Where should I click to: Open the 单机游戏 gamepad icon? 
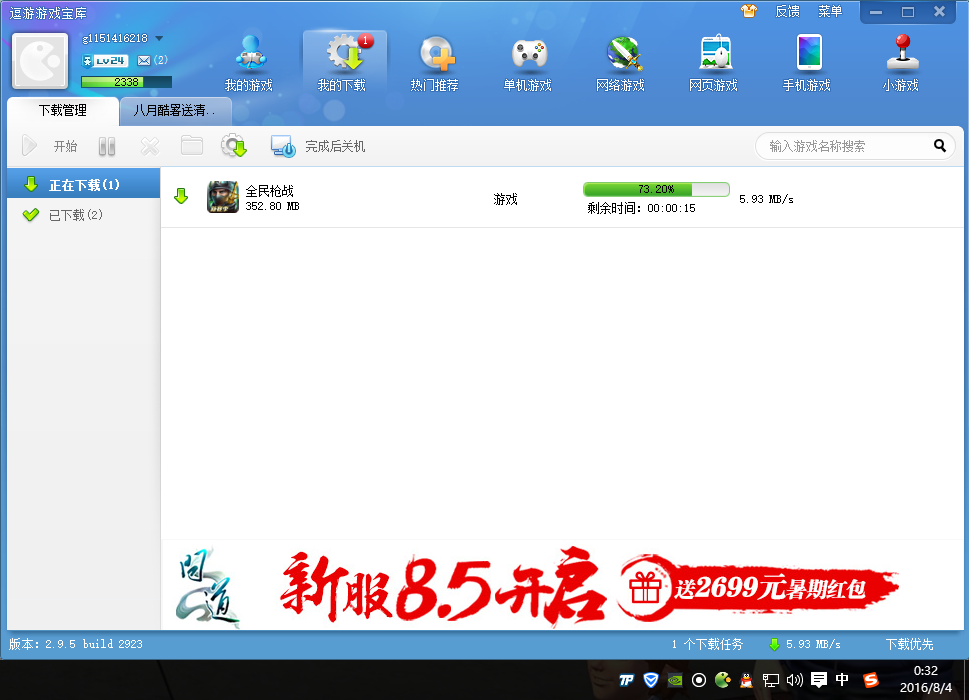[x=528, y=63]
